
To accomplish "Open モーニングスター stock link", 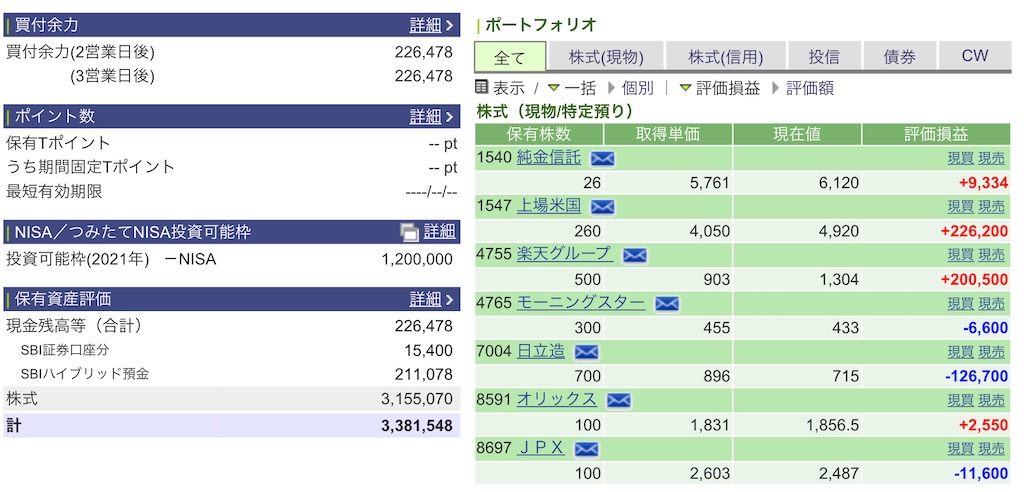I will 581,303.
